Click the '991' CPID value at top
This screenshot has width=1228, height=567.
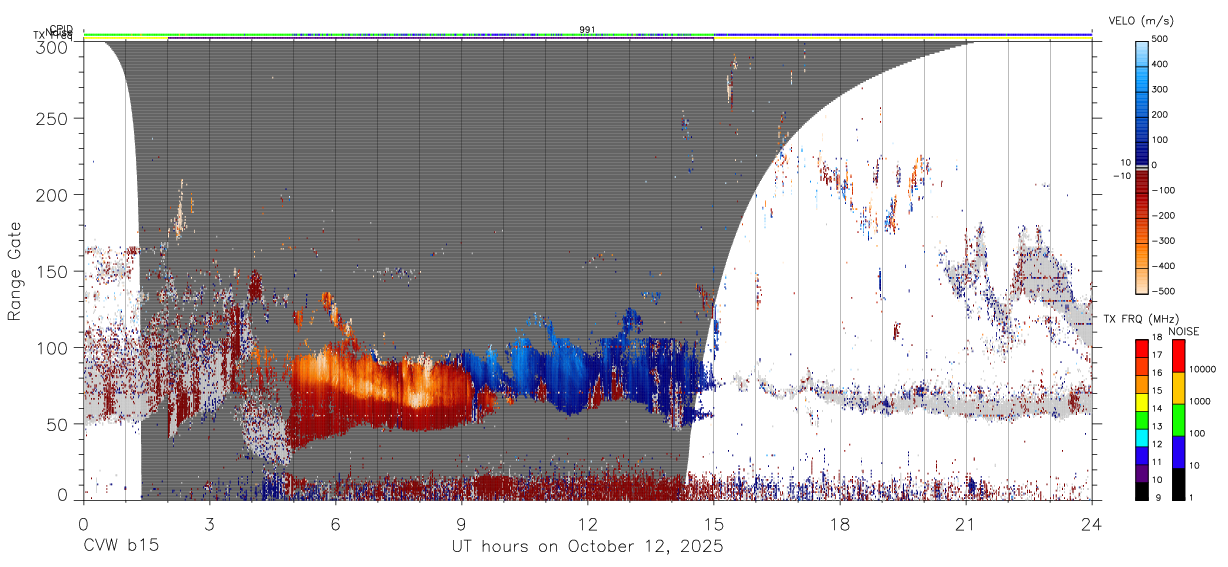point(587,29)
